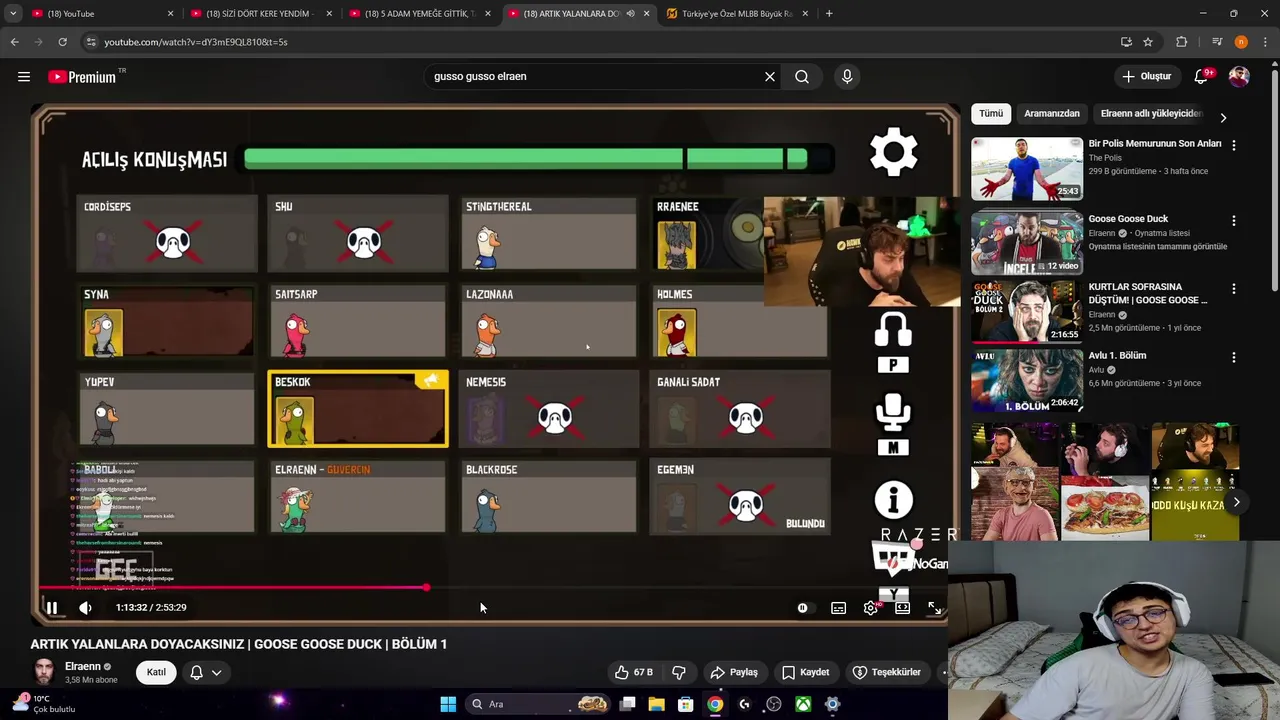The height and width of the screenshot is (720, 1280).
Task: Open the tab search dropdown arrow
Action: click(13, 14)
